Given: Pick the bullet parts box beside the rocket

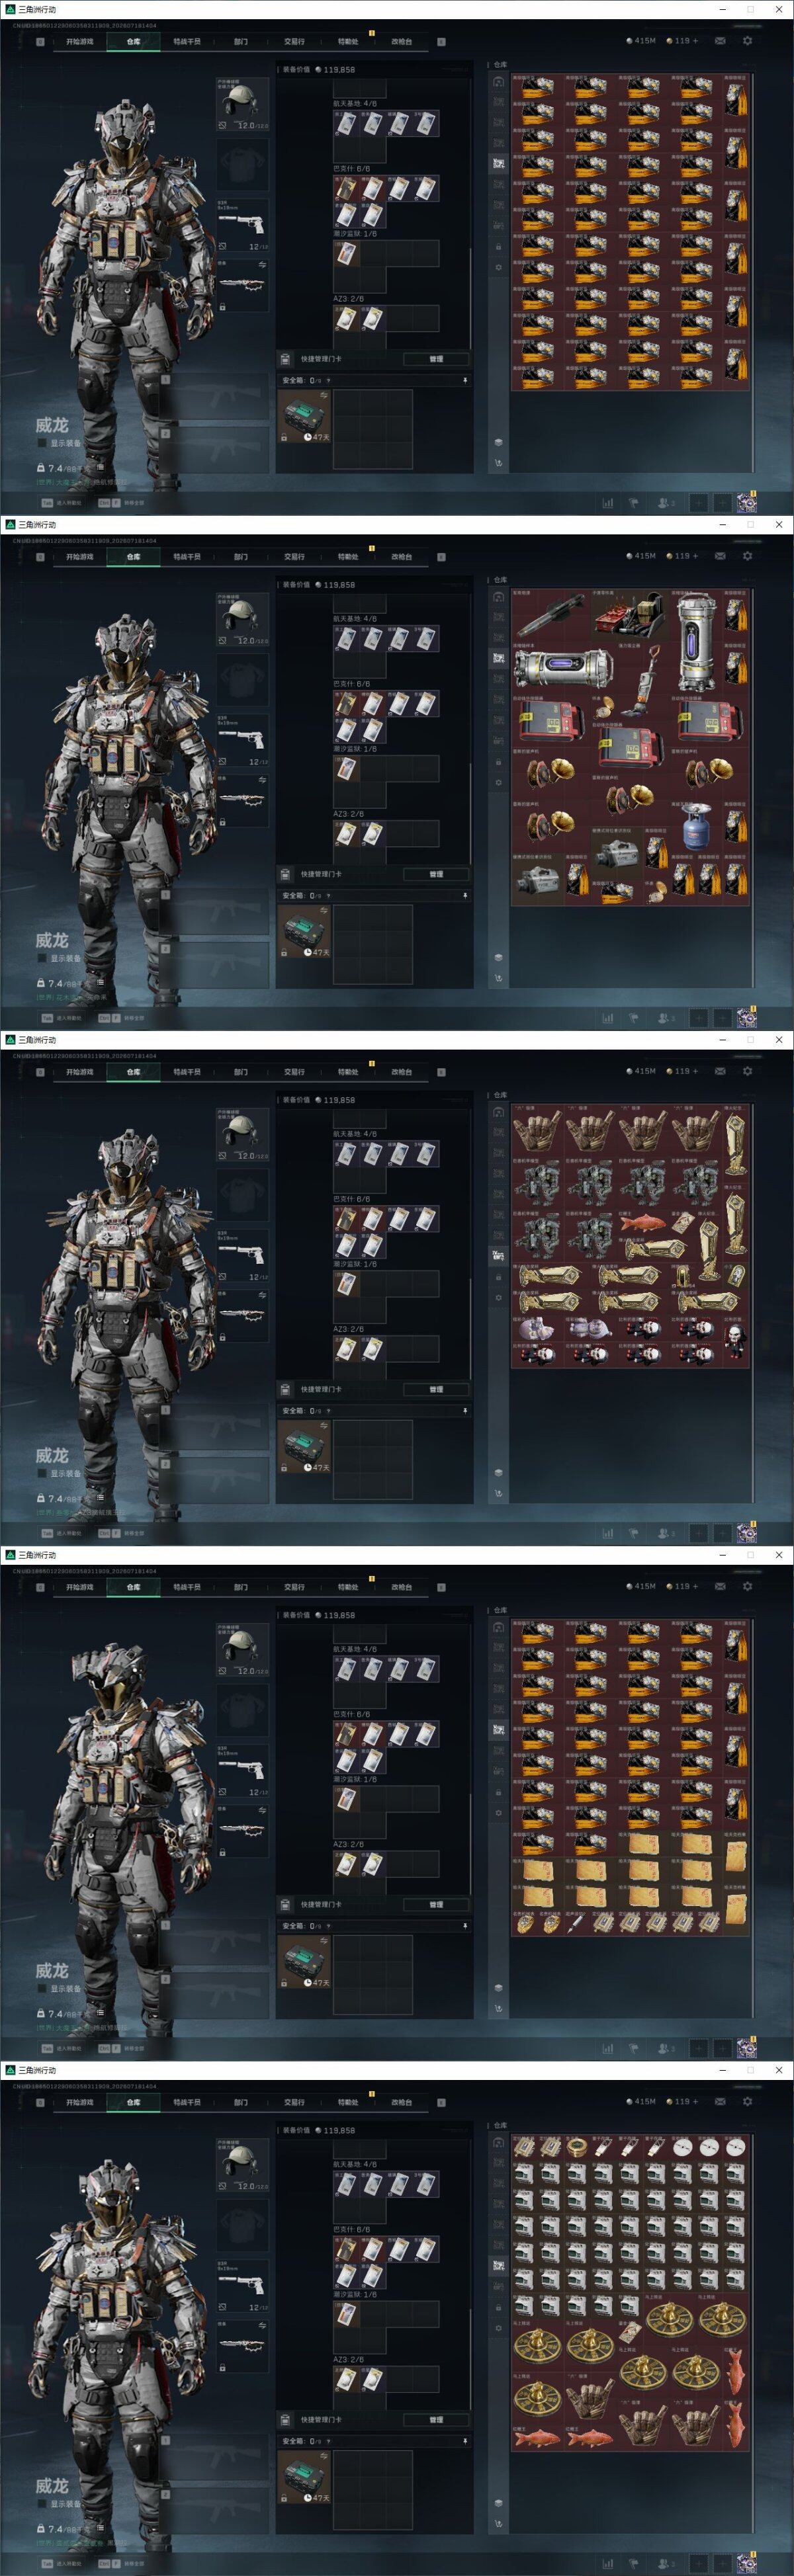Looking at the screenshot, I should tap(629, 615).
